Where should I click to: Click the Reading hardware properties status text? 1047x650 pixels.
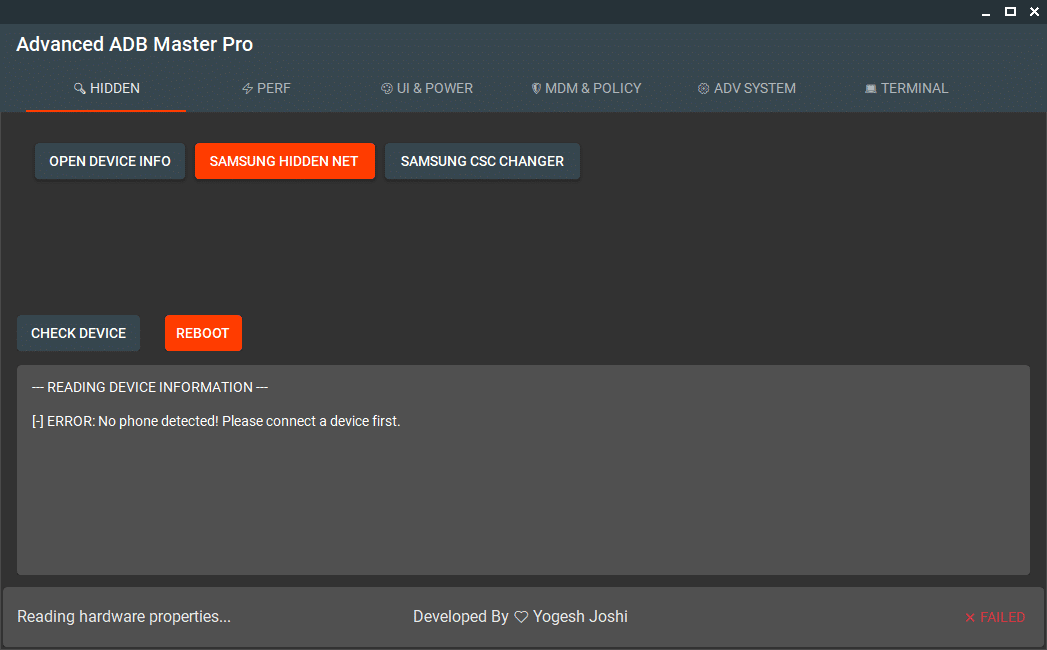124,617
